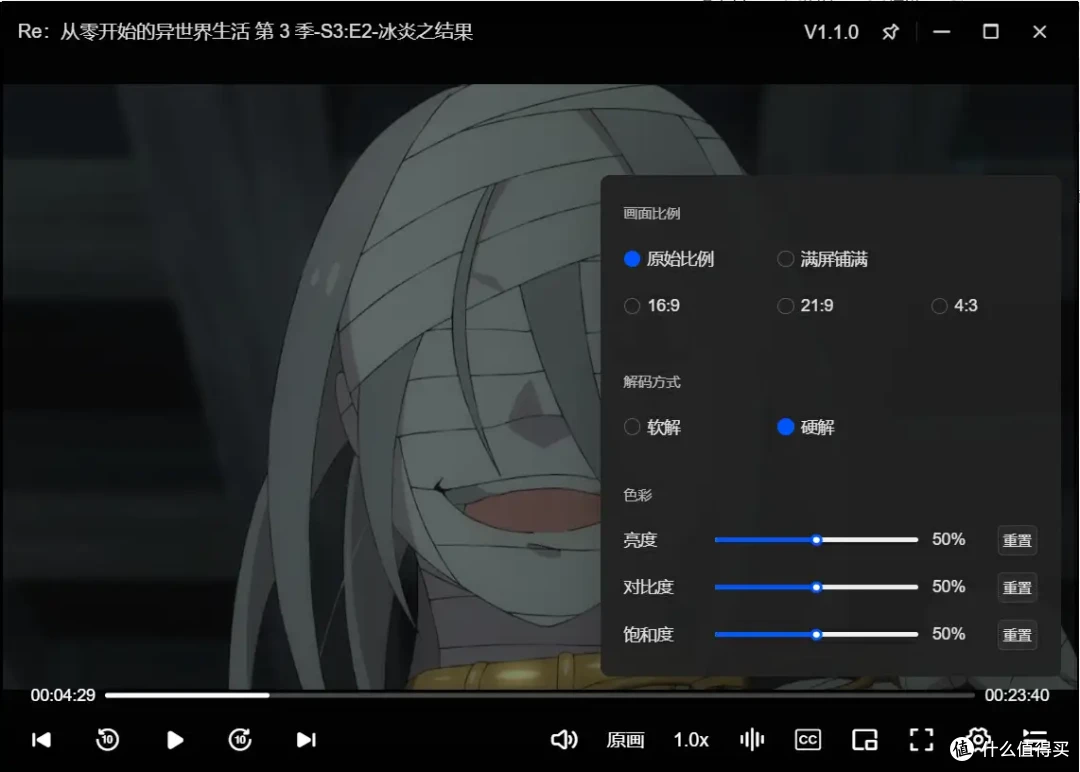Click the 00:23:40 total duration
The width and height of the screenshot is (1080, 772).
point(1017,696)
